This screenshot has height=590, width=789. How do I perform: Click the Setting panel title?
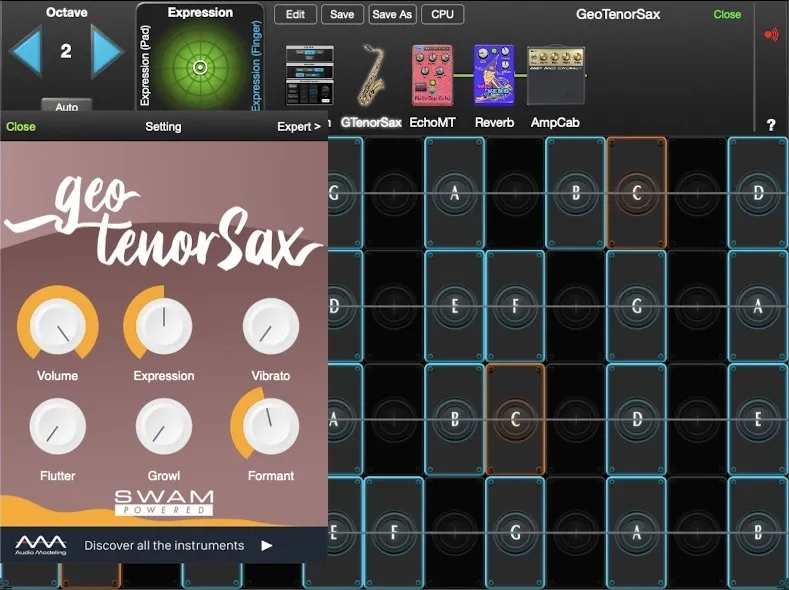[x=163, y=127]
